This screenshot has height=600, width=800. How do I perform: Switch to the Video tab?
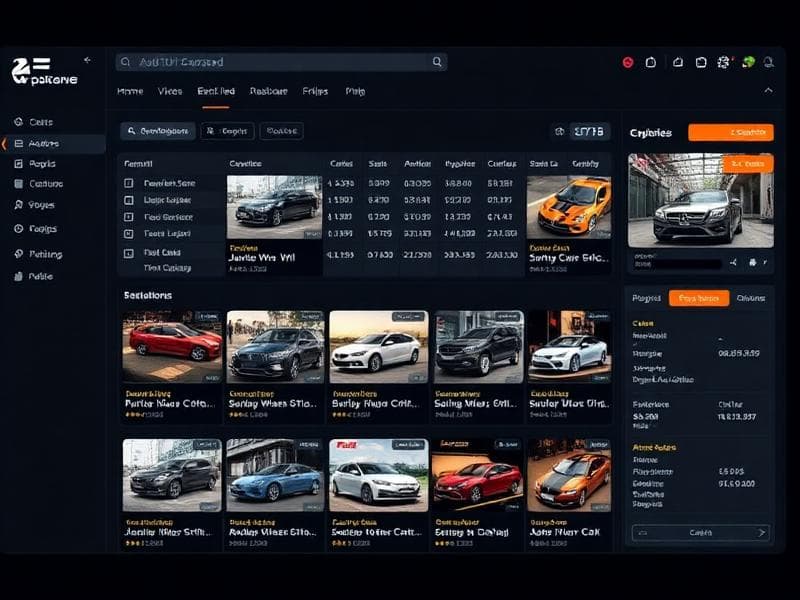coord(170,91)
